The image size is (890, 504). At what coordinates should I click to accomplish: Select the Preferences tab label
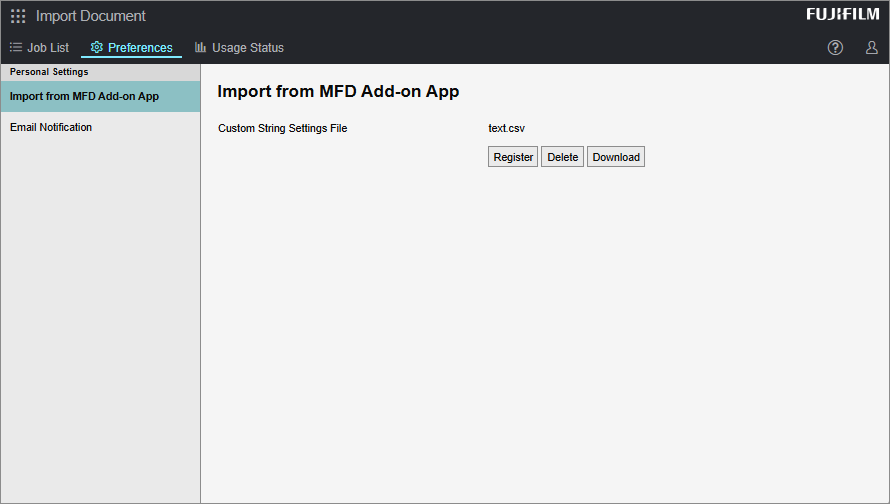pos(140,48)
